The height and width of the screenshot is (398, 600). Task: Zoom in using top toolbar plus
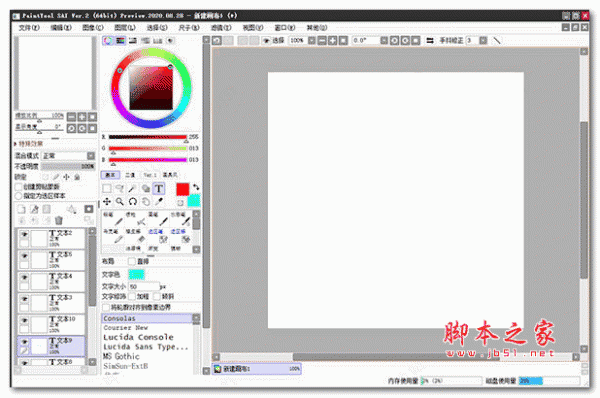click(x=333, y=41)
